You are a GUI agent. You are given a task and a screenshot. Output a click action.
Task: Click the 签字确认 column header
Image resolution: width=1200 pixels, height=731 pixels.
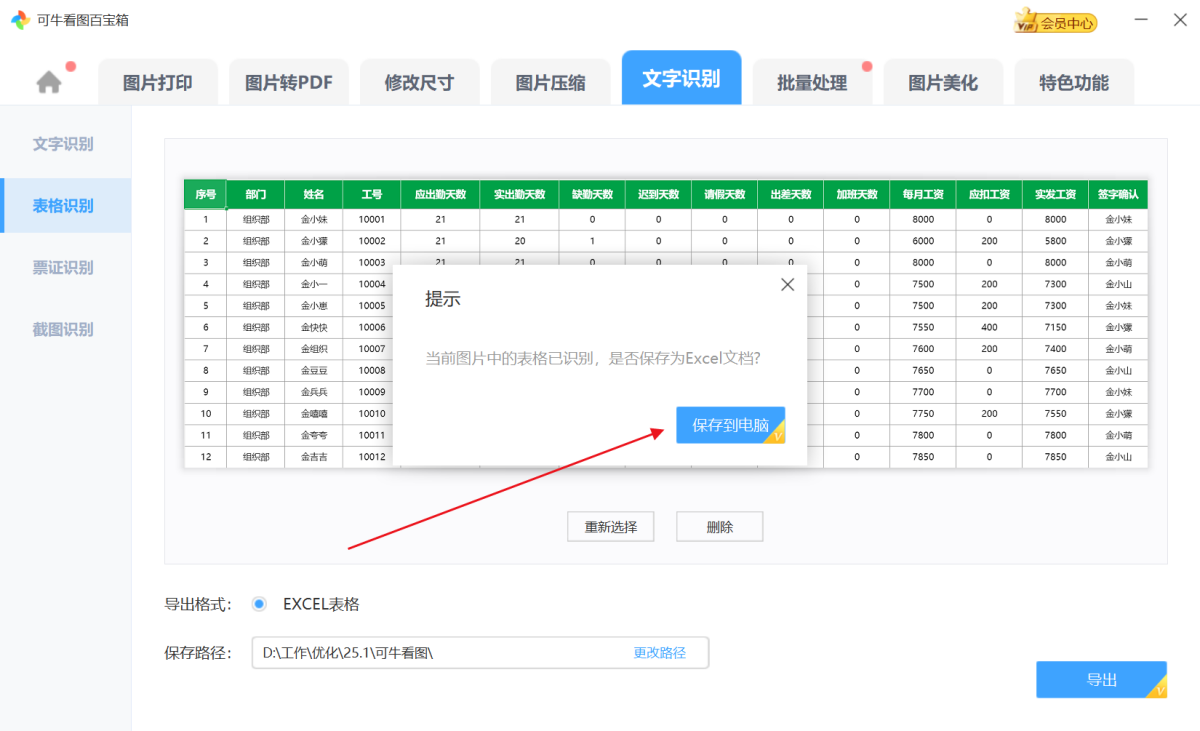point(1118,194)
